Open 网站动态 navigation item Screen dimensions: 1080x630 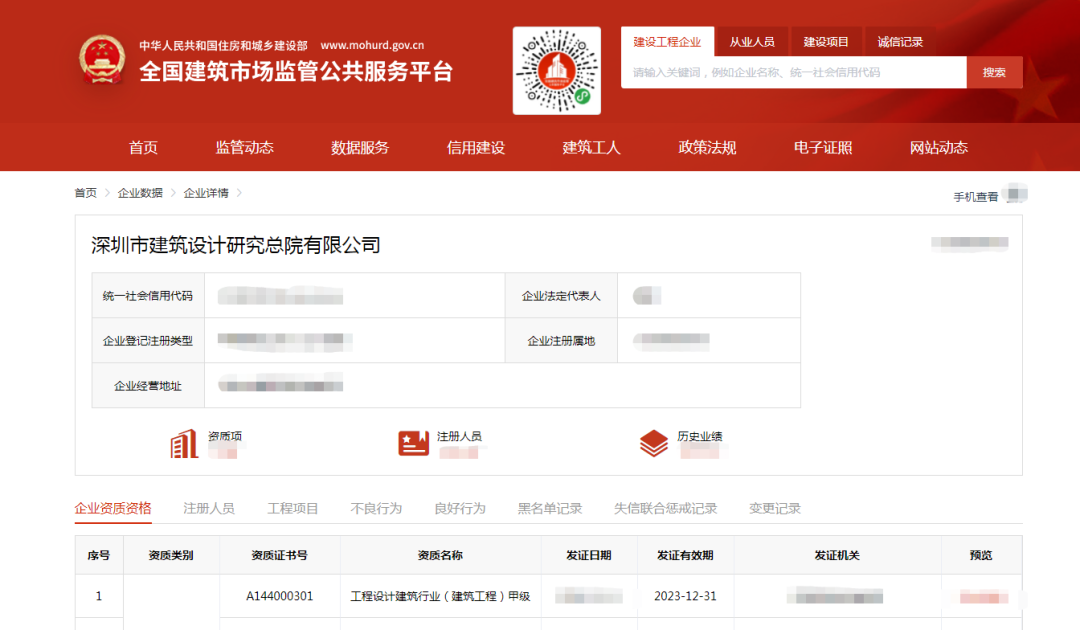click(x=939, y=147)
